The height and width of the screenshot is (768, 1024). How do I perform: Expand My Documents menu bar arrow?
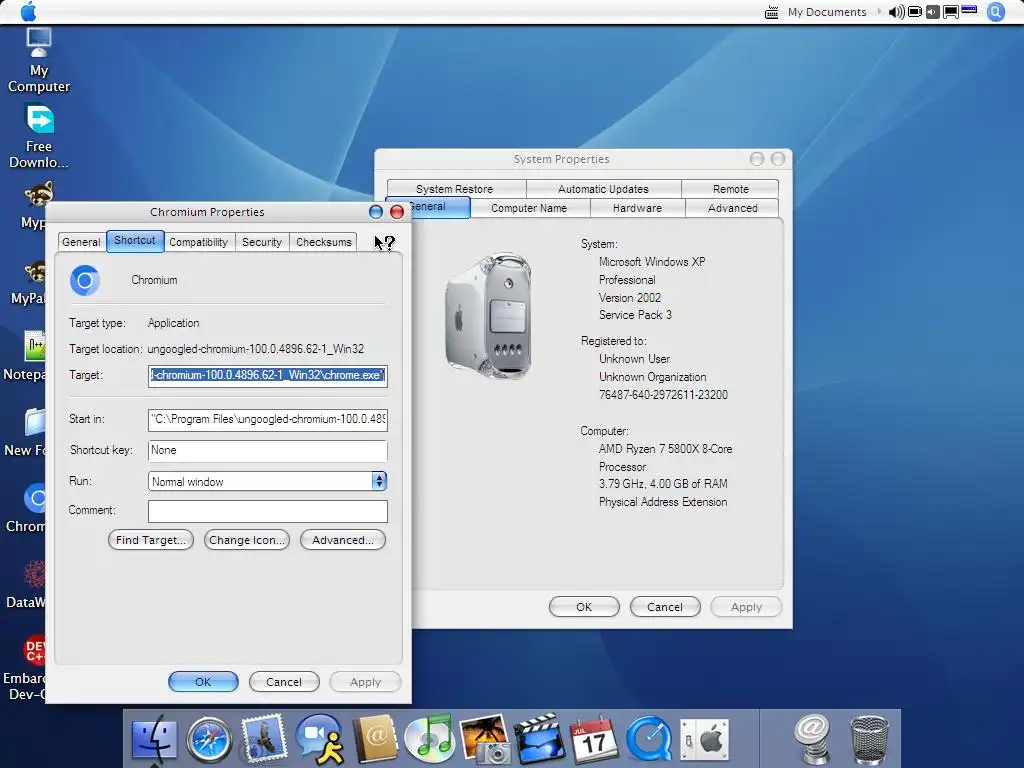[878, 12]
